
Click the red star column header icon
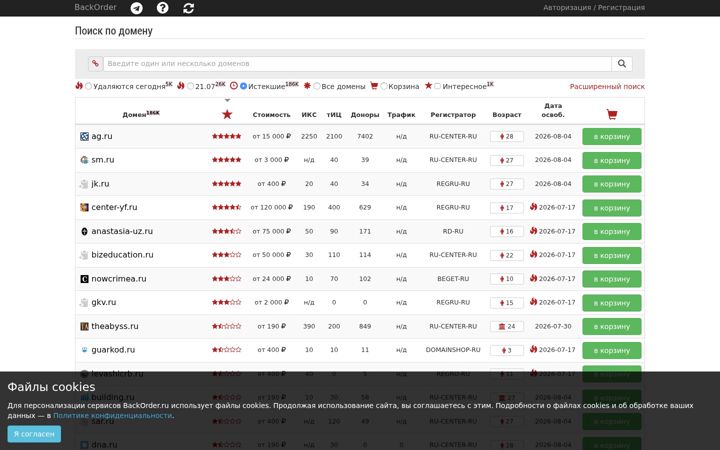point(227,114)
